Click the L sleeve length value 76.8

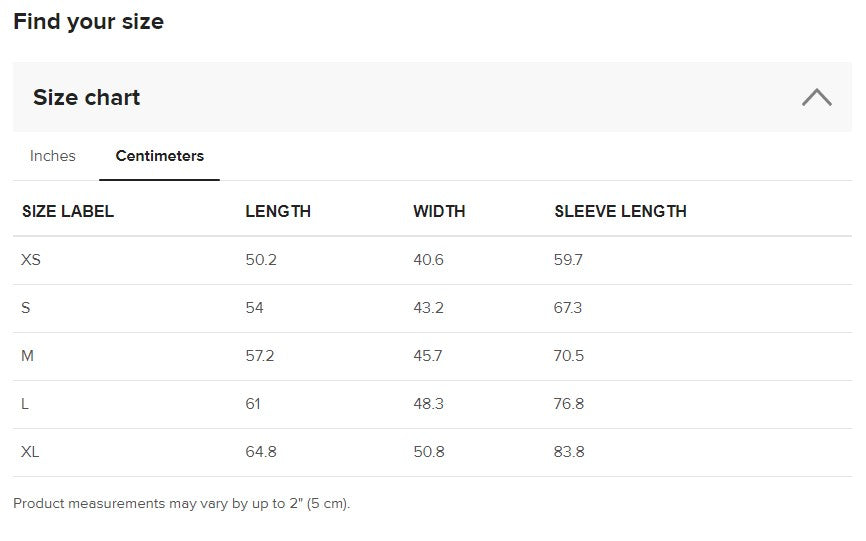point(569,404)
